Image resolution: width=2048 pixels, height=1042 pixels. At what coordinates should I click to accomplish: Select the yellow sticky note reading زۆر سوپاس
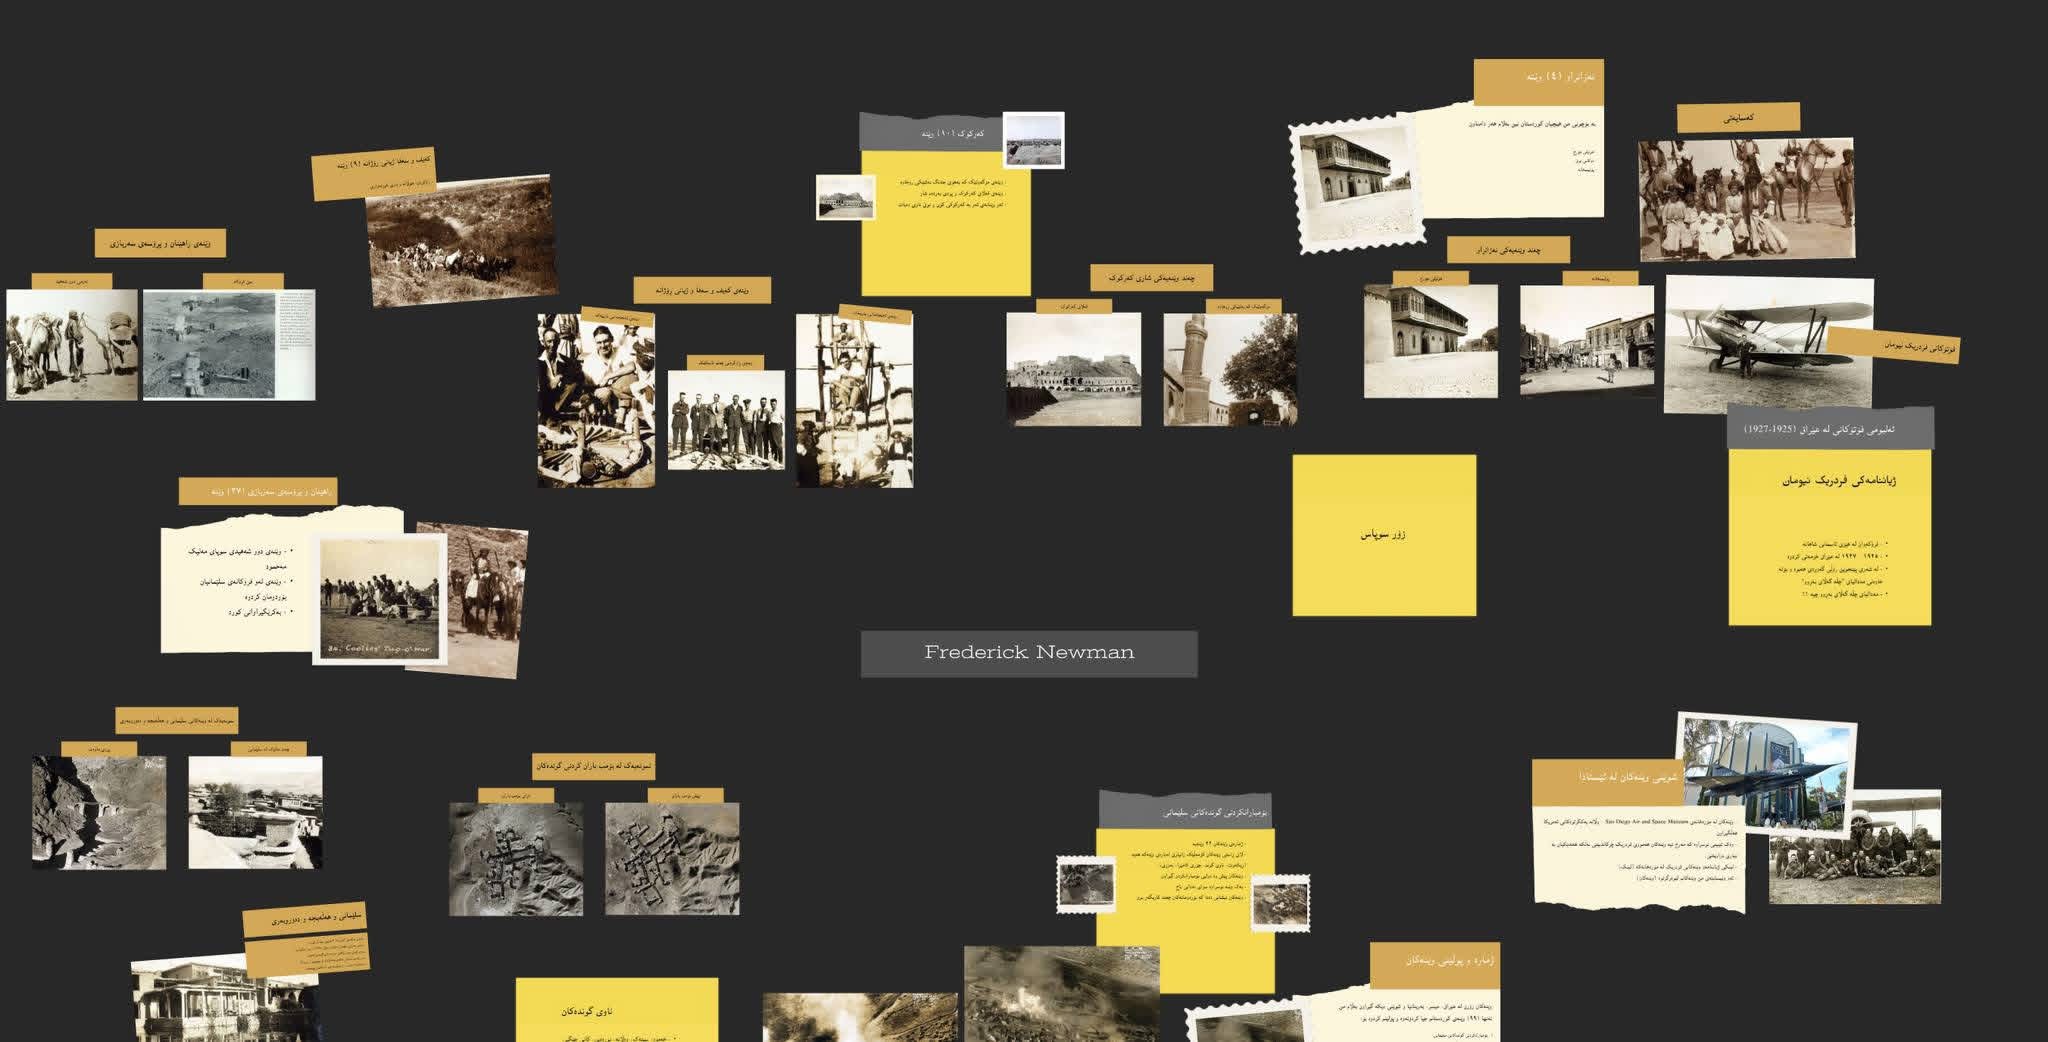coord(1383,535)
